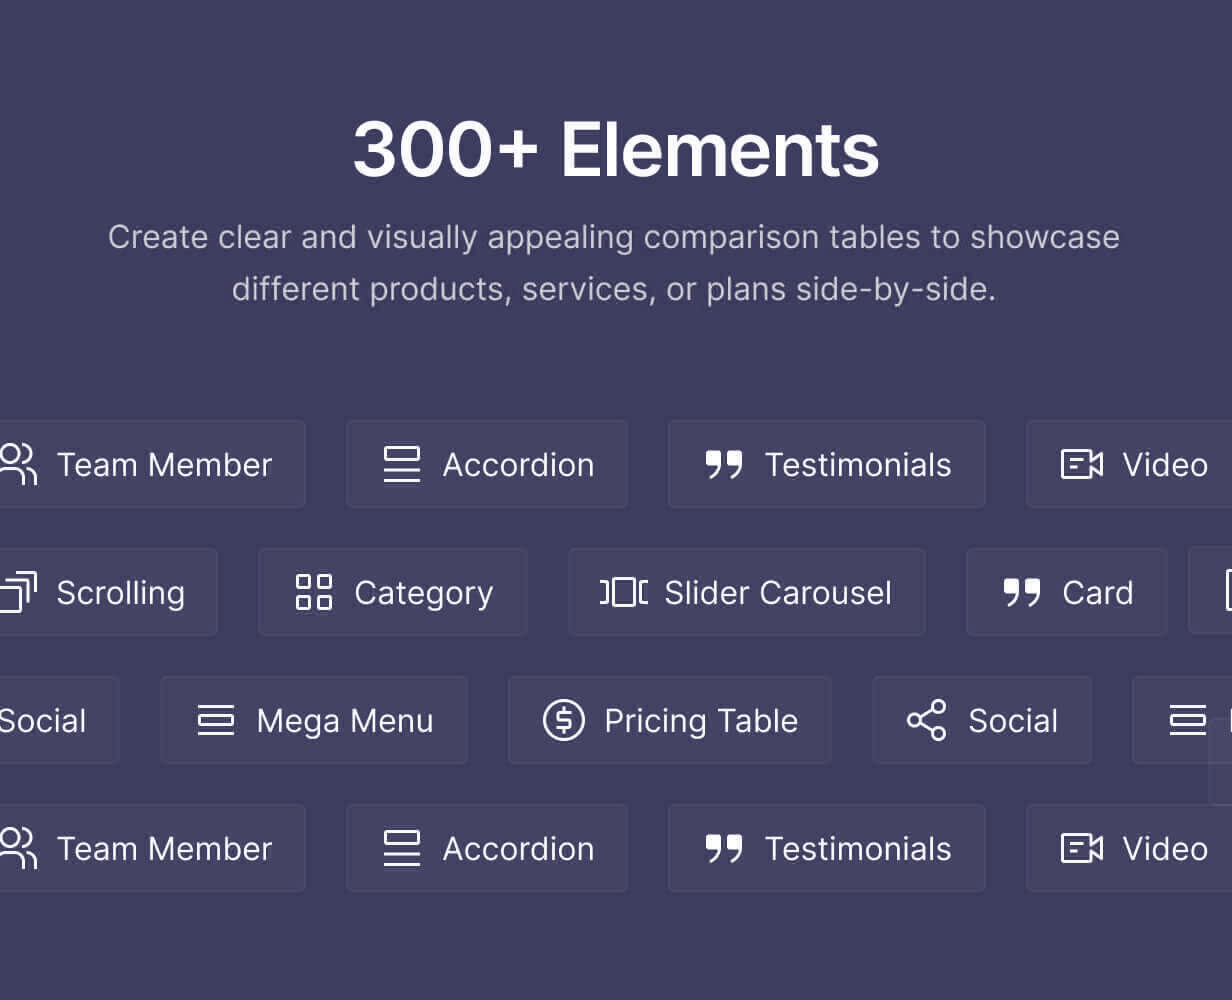Select the Mega Menu icon
Viewport: 1232px width, 1000px height.
click(x=216, y=720)
